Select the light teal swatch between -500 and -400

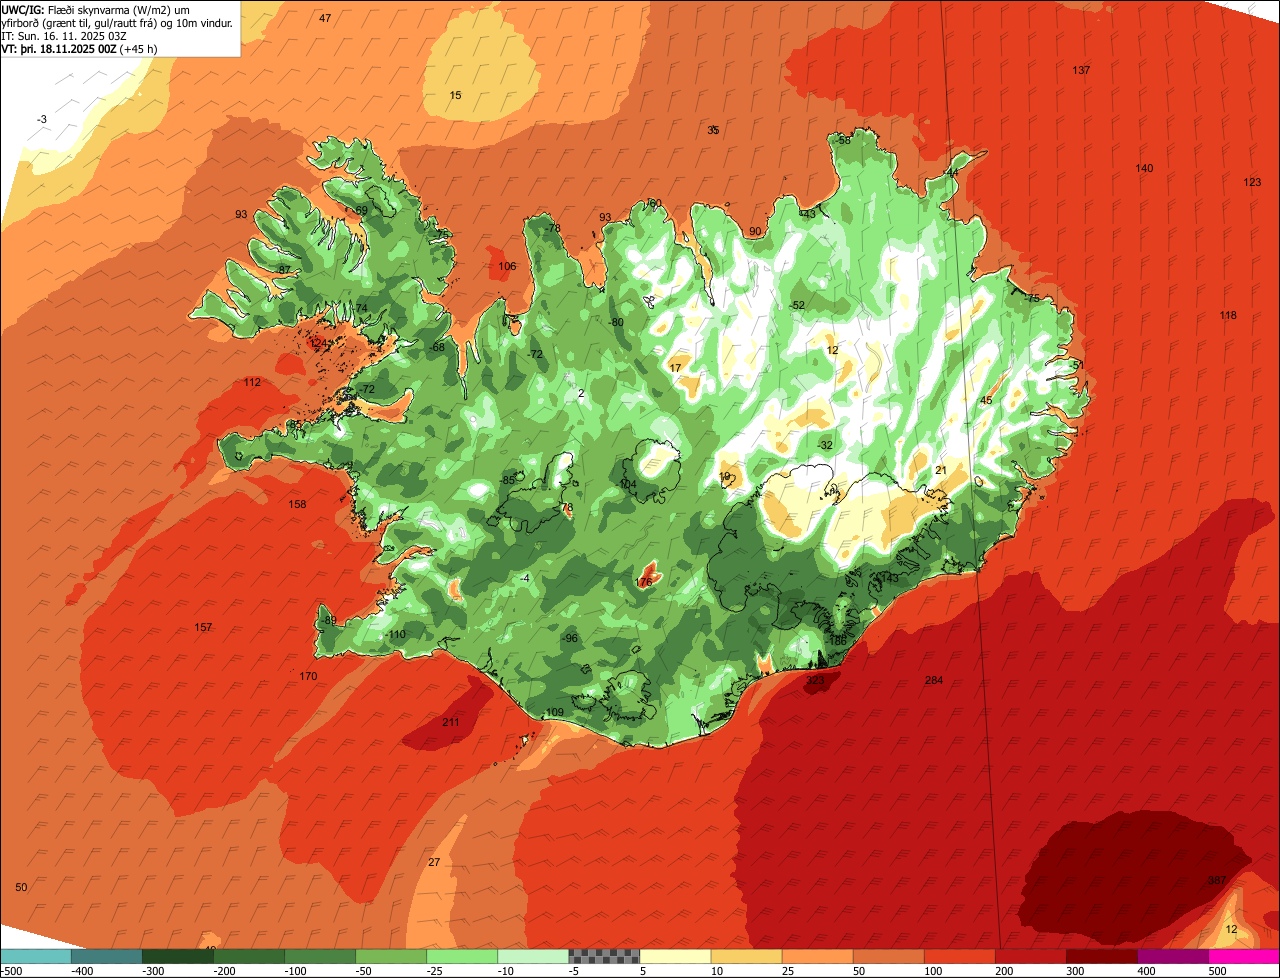35,956
